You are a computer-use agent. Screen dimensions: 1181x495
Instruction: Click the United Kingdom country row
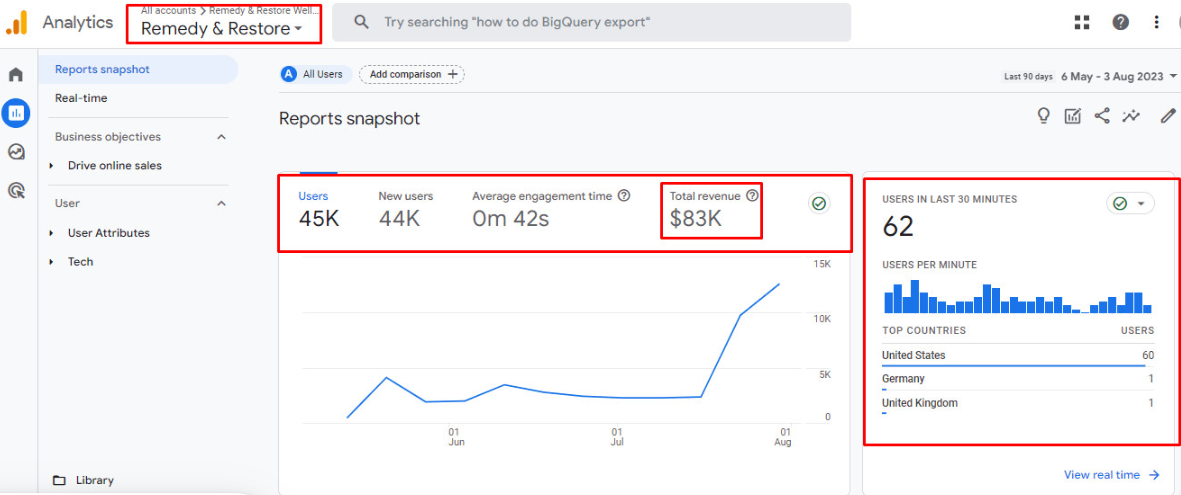tap(1018, 404)
